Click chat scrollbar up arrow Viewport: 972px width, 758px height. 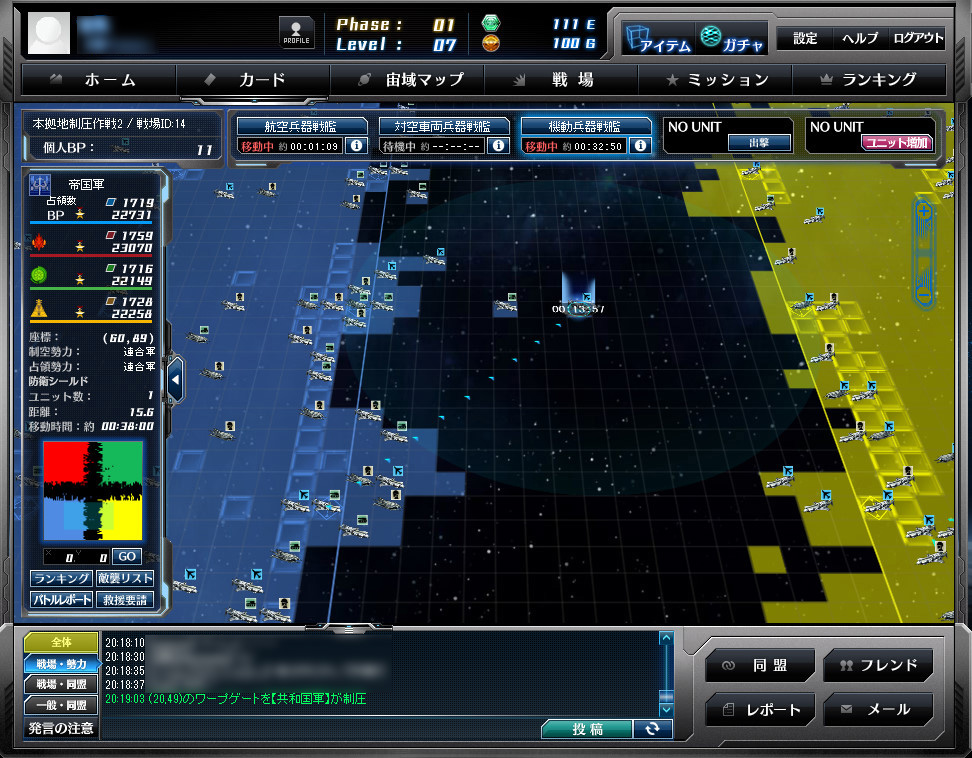[666, 638]
